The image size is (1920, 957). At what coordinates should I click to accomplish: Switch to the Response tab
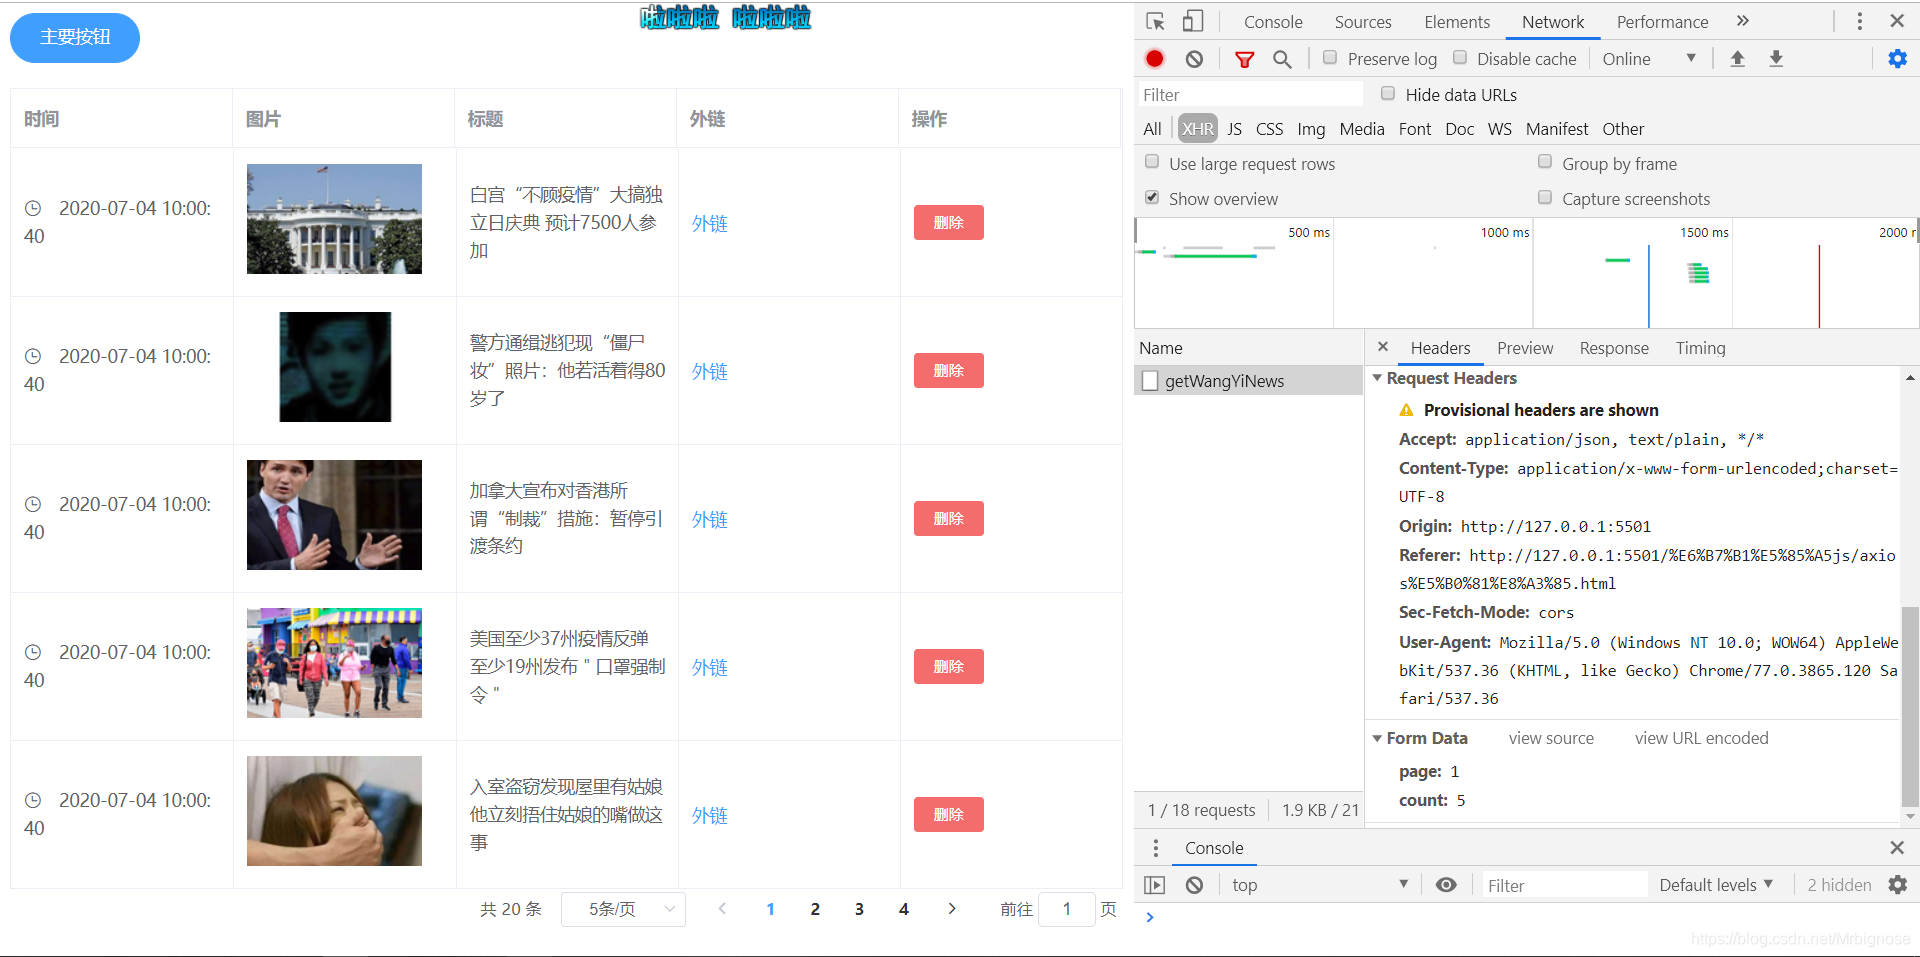(1613, 347)
